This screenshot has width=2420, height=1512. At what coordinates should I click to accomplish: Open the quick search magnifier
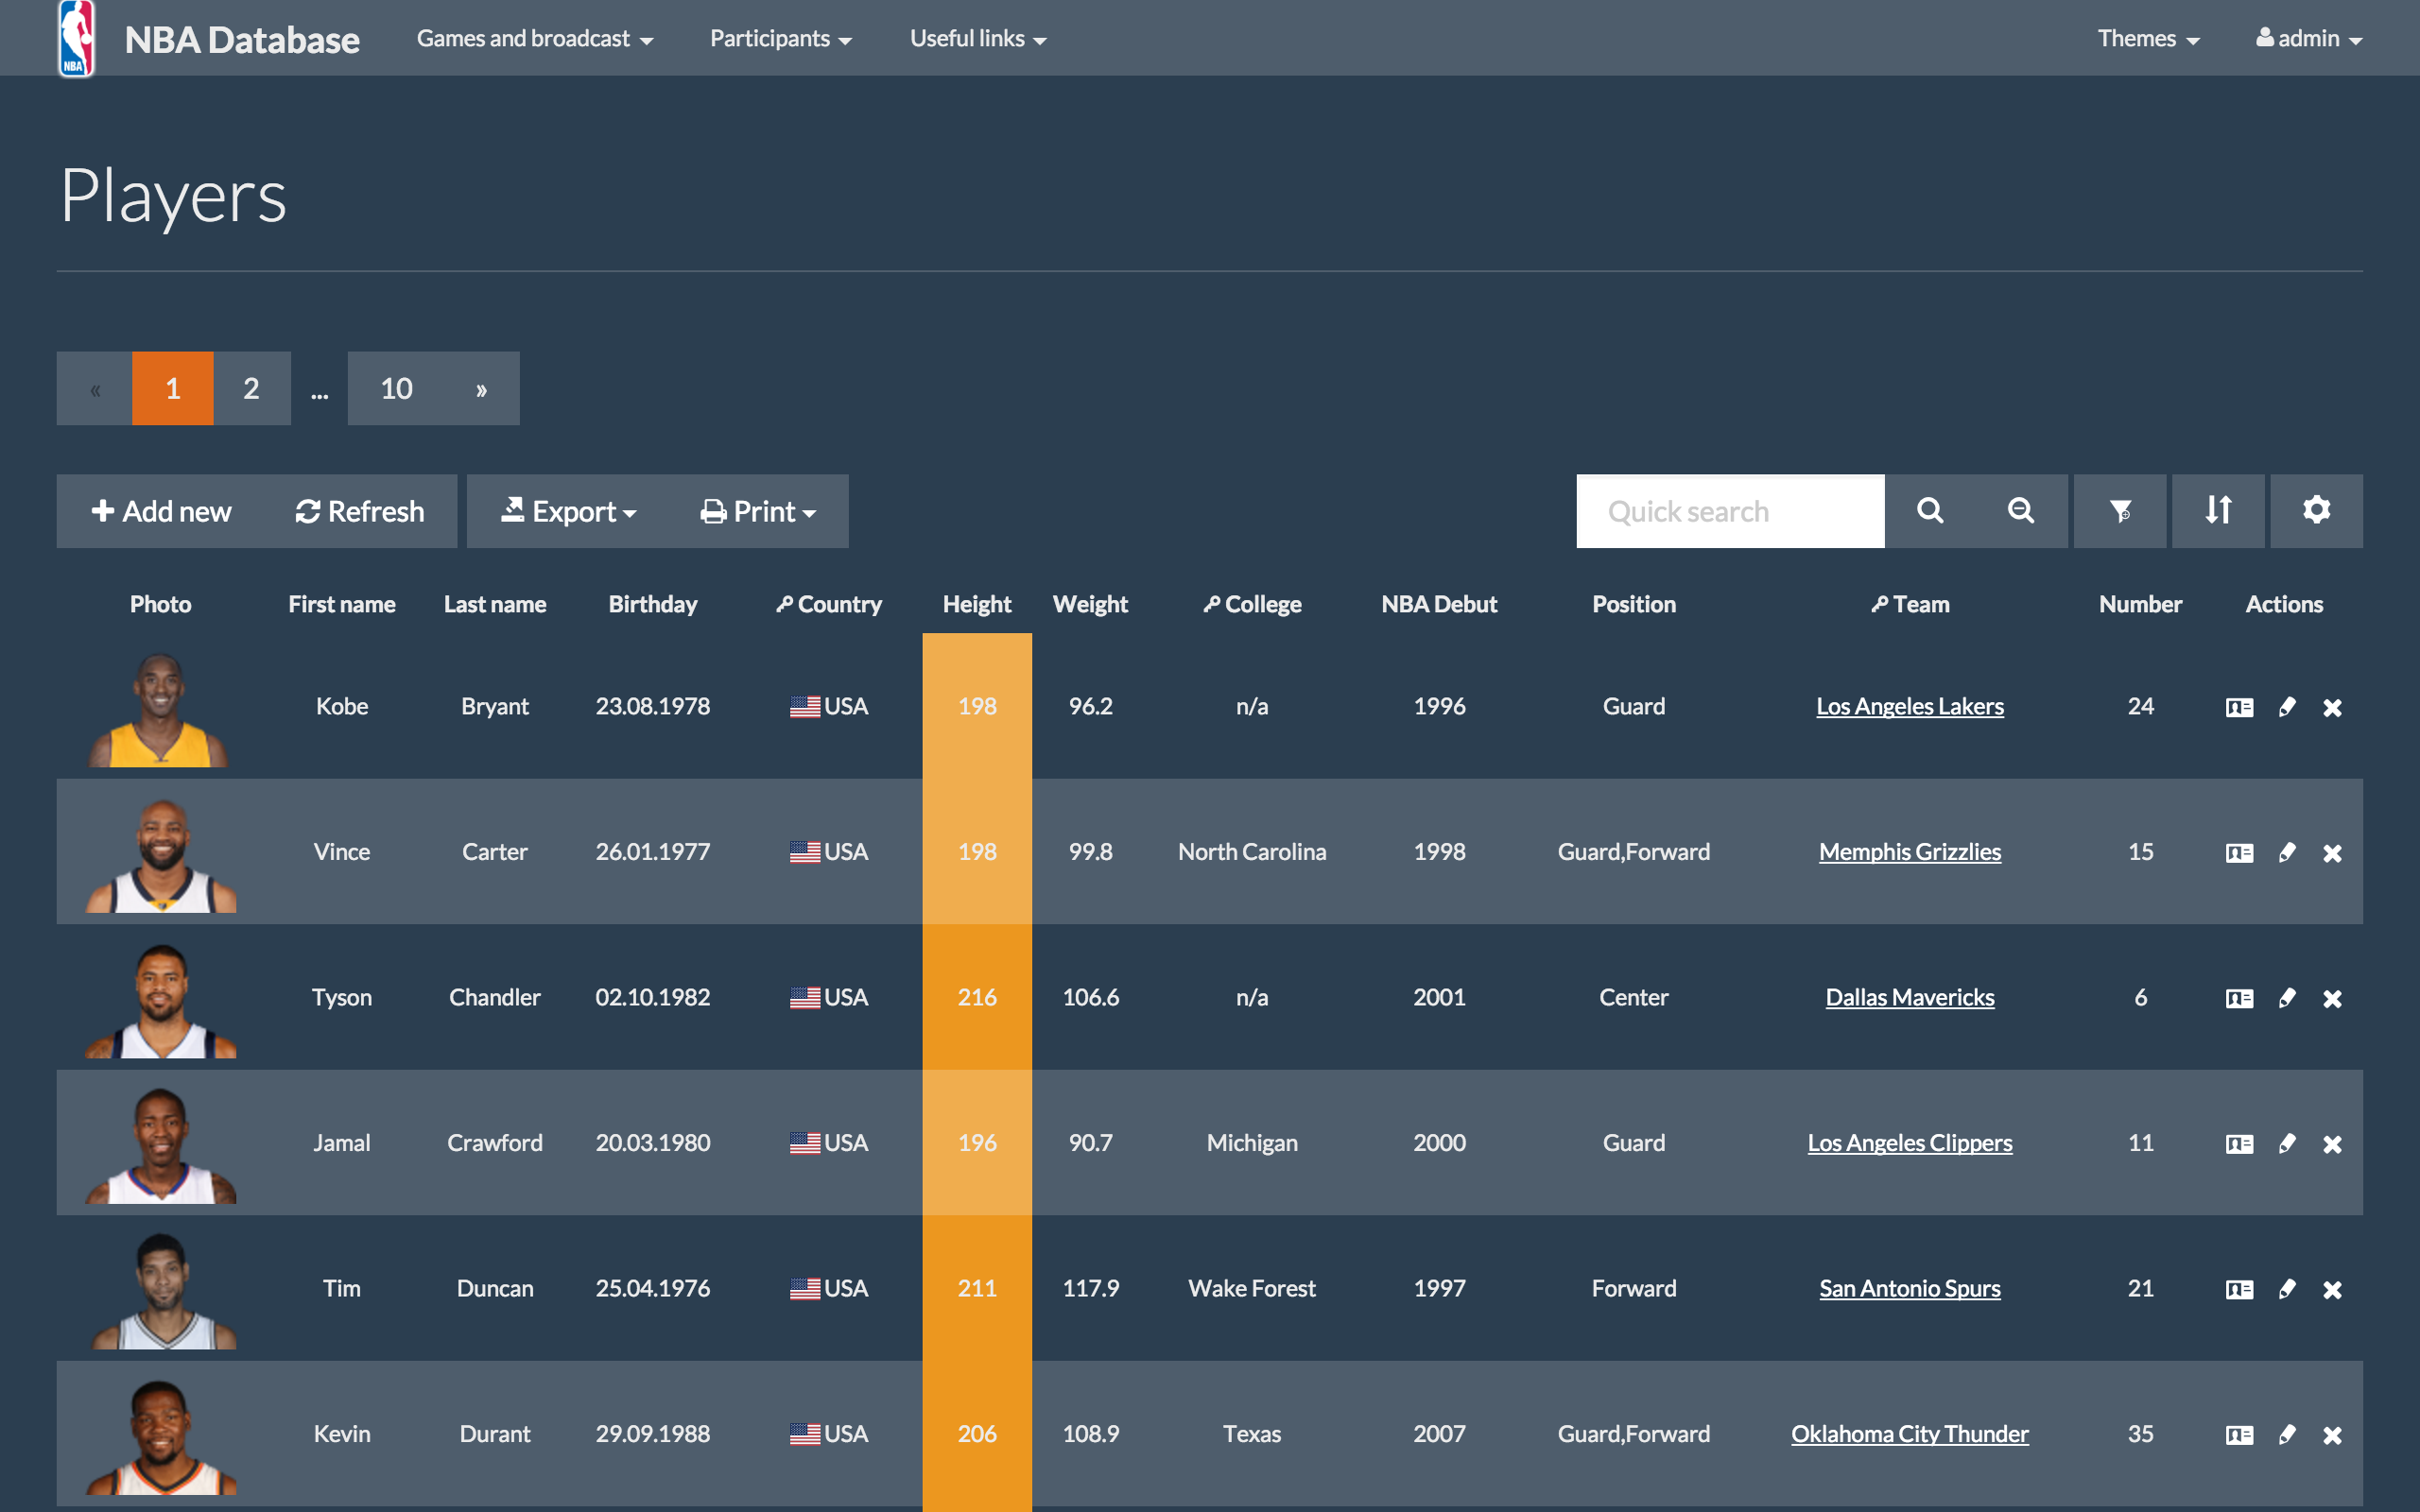point(1929,511)
